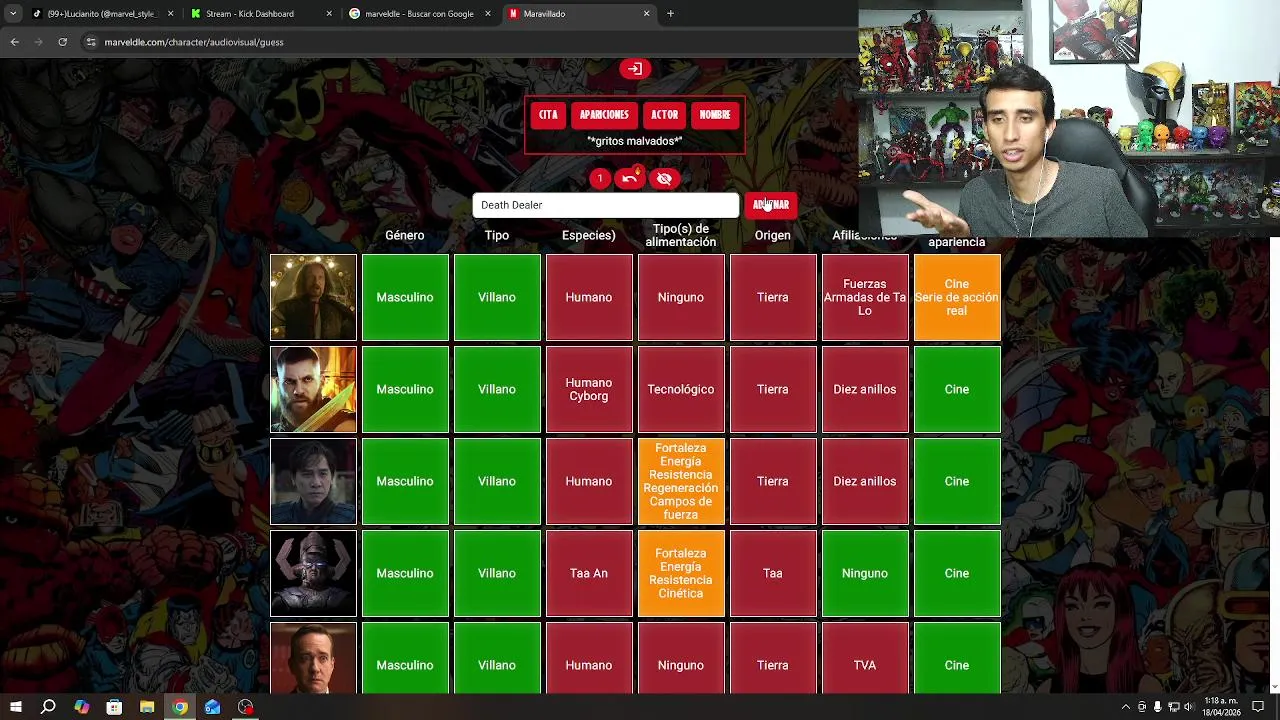Screen dimensions: 1280x720
Task: Click the green Ninguno affiliation cell
Action: pyautogui.click(x=865, y=573)
